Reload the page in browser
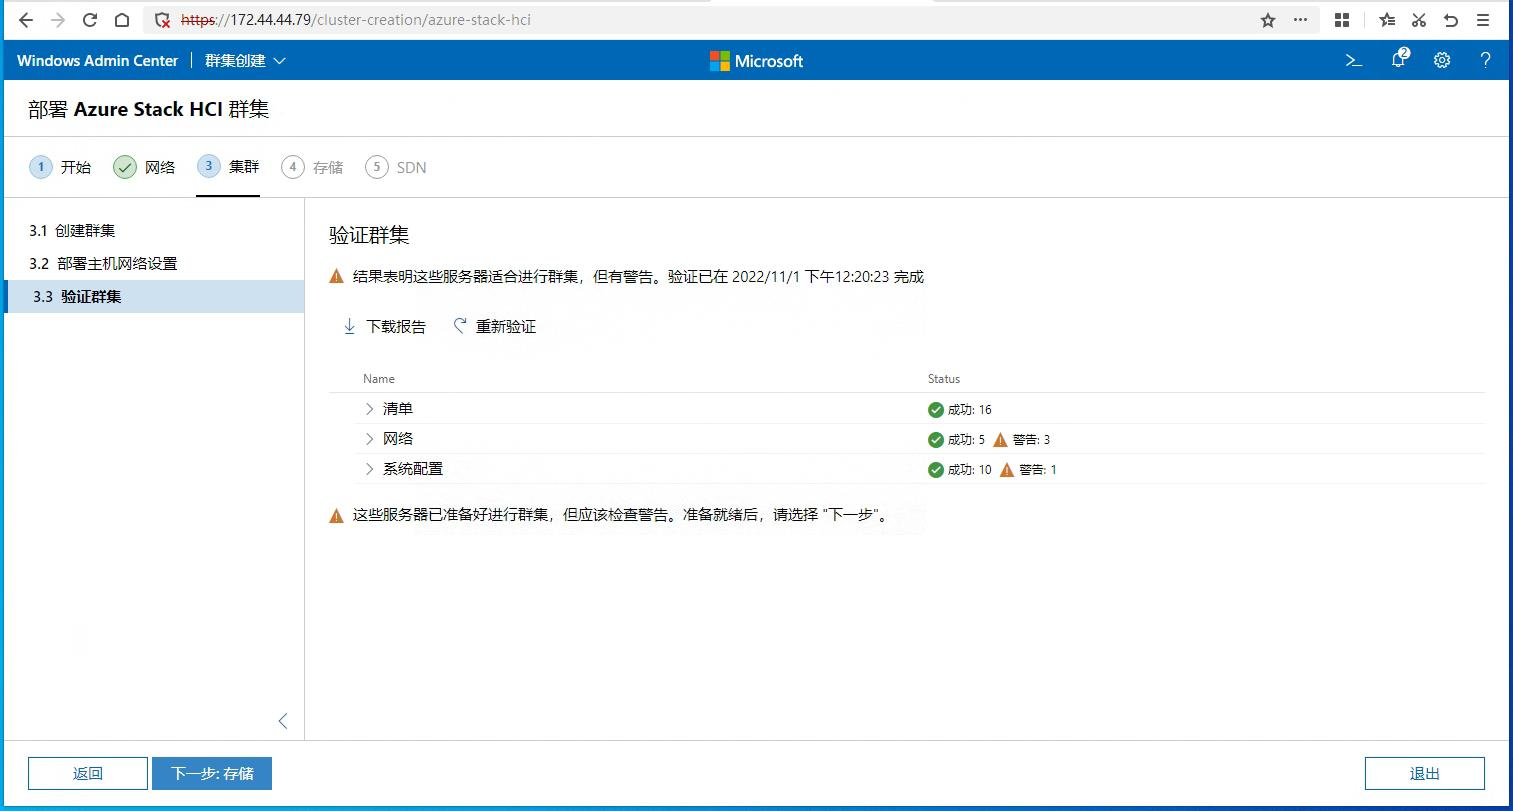Screen dimensions: 1513x811 [x=90, y=20]
